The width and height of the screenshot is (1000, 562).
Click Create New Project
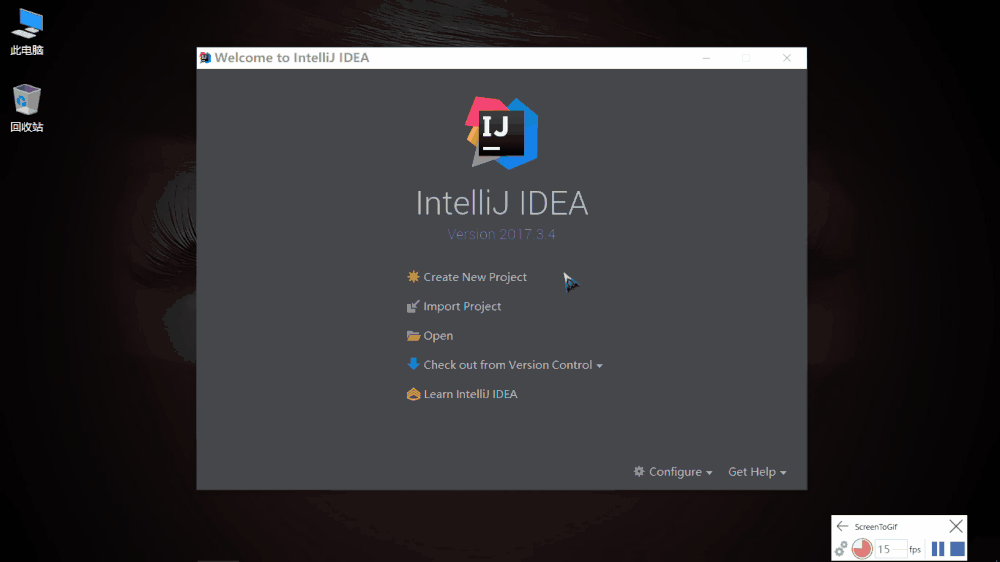(x=467, y=277)
